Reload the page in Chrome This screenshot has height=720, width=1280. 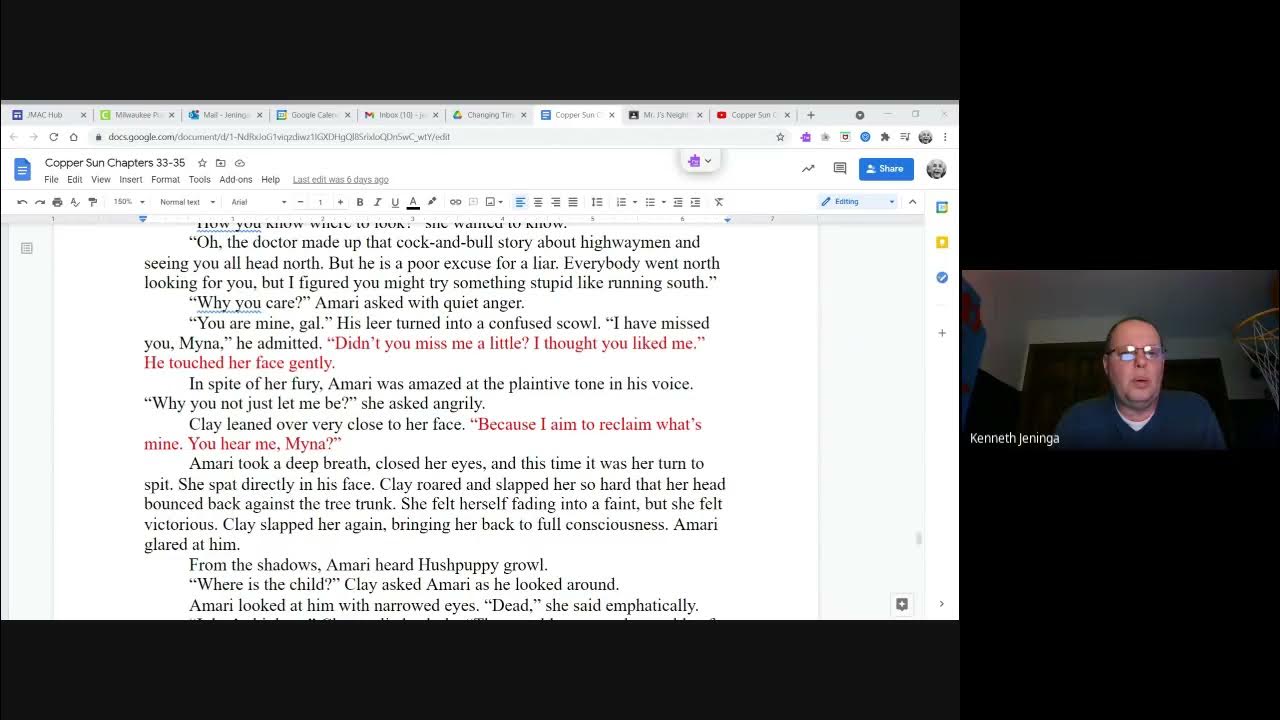pos(53,137)
